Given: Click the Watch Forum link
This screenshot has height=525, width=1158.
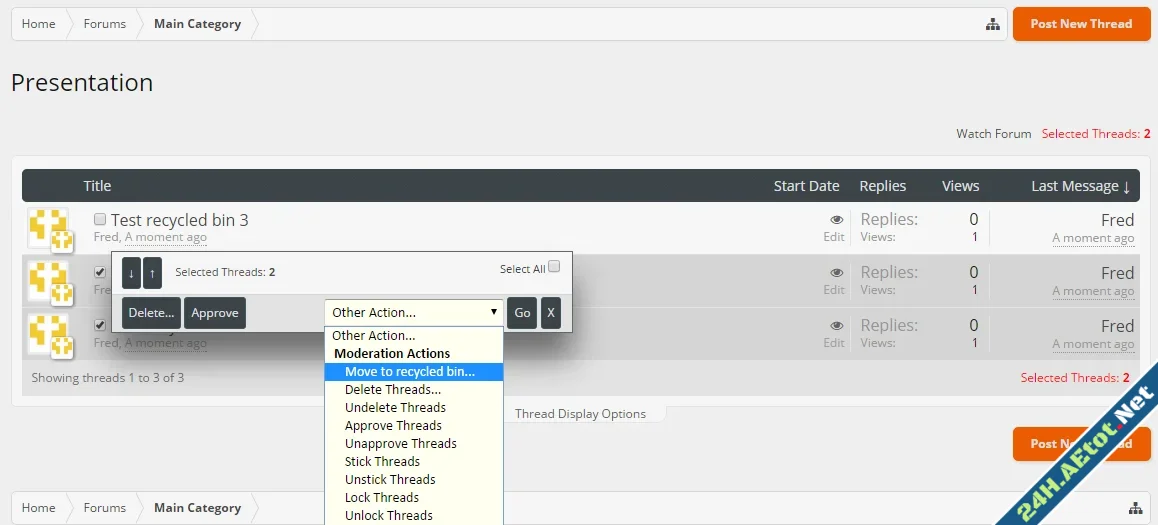Looking at the screenshot, I should [993, 134].
